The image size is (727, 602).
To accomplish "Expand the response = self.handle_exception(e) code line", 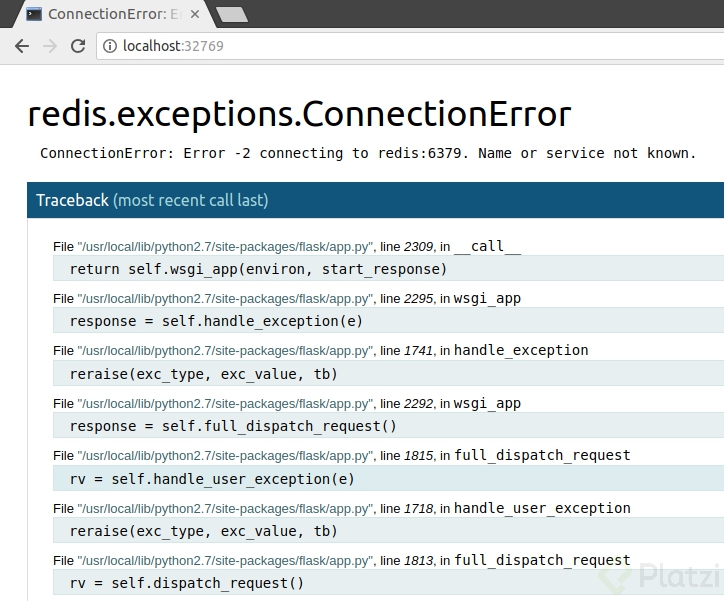I will pos(216,321).
